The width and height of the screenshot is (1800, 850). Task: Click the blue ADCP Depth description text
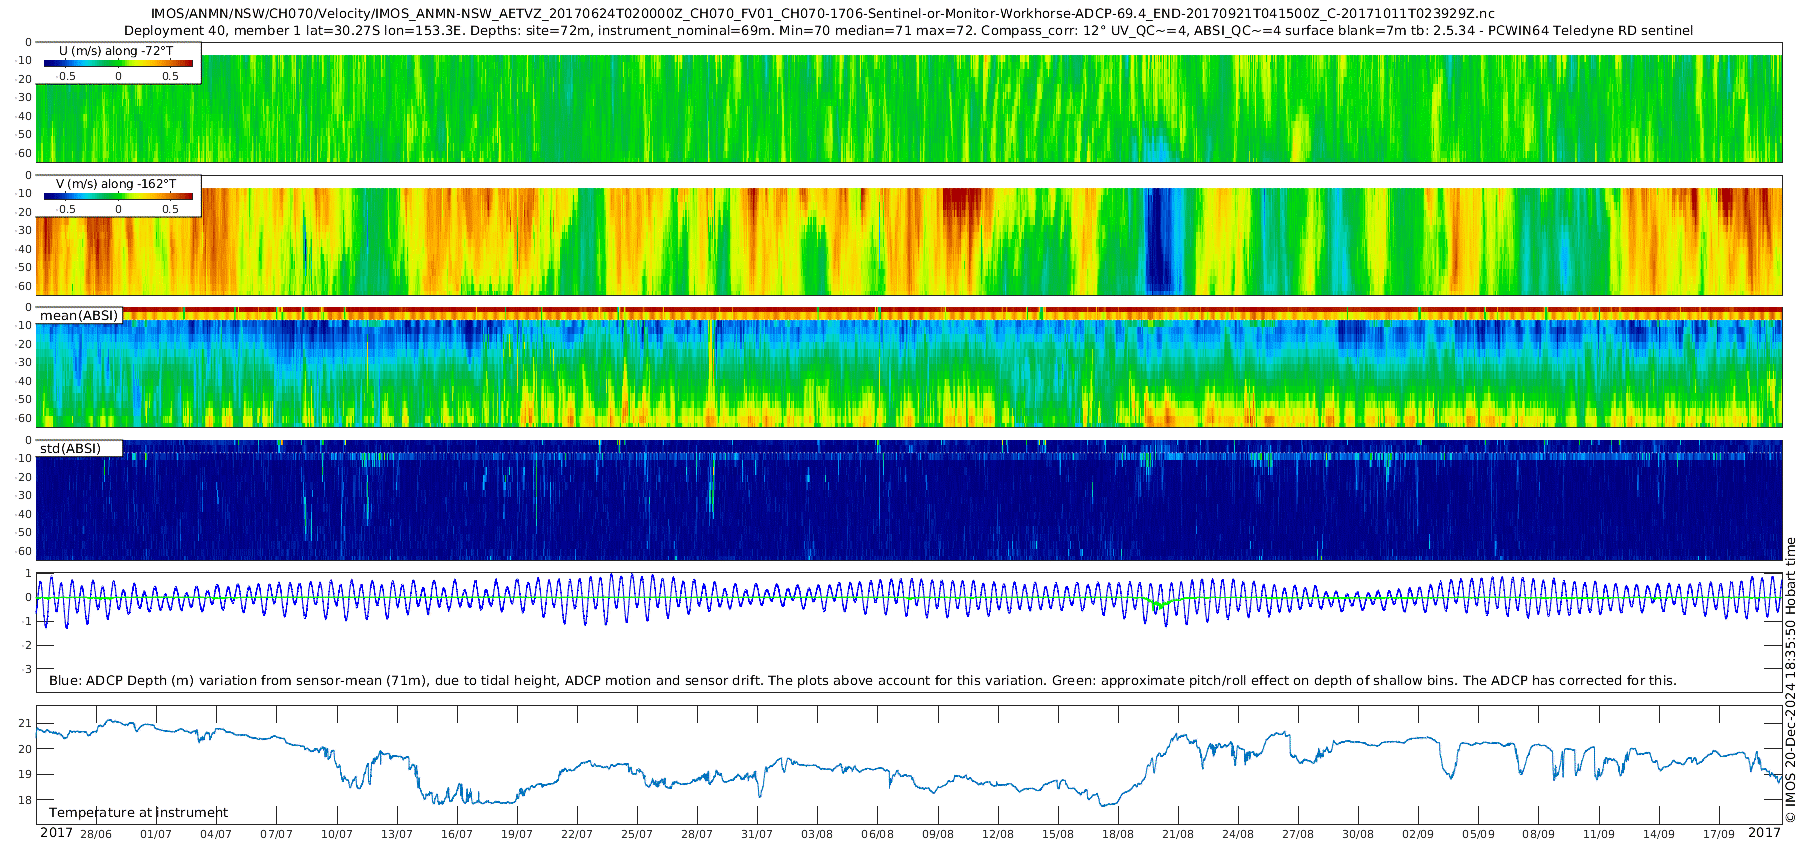click(x=862, y=681)
